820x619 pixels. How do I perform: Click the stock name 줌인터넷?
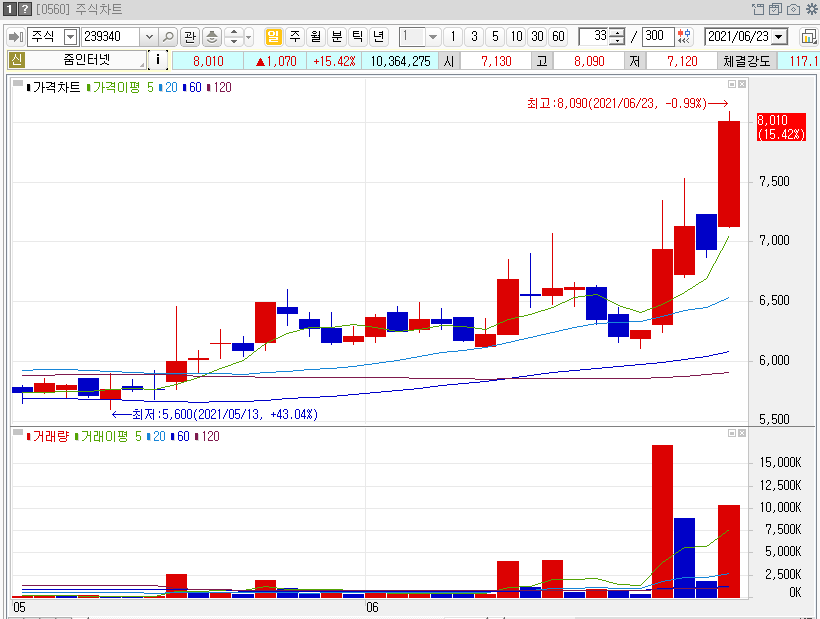tap(86, 60)
